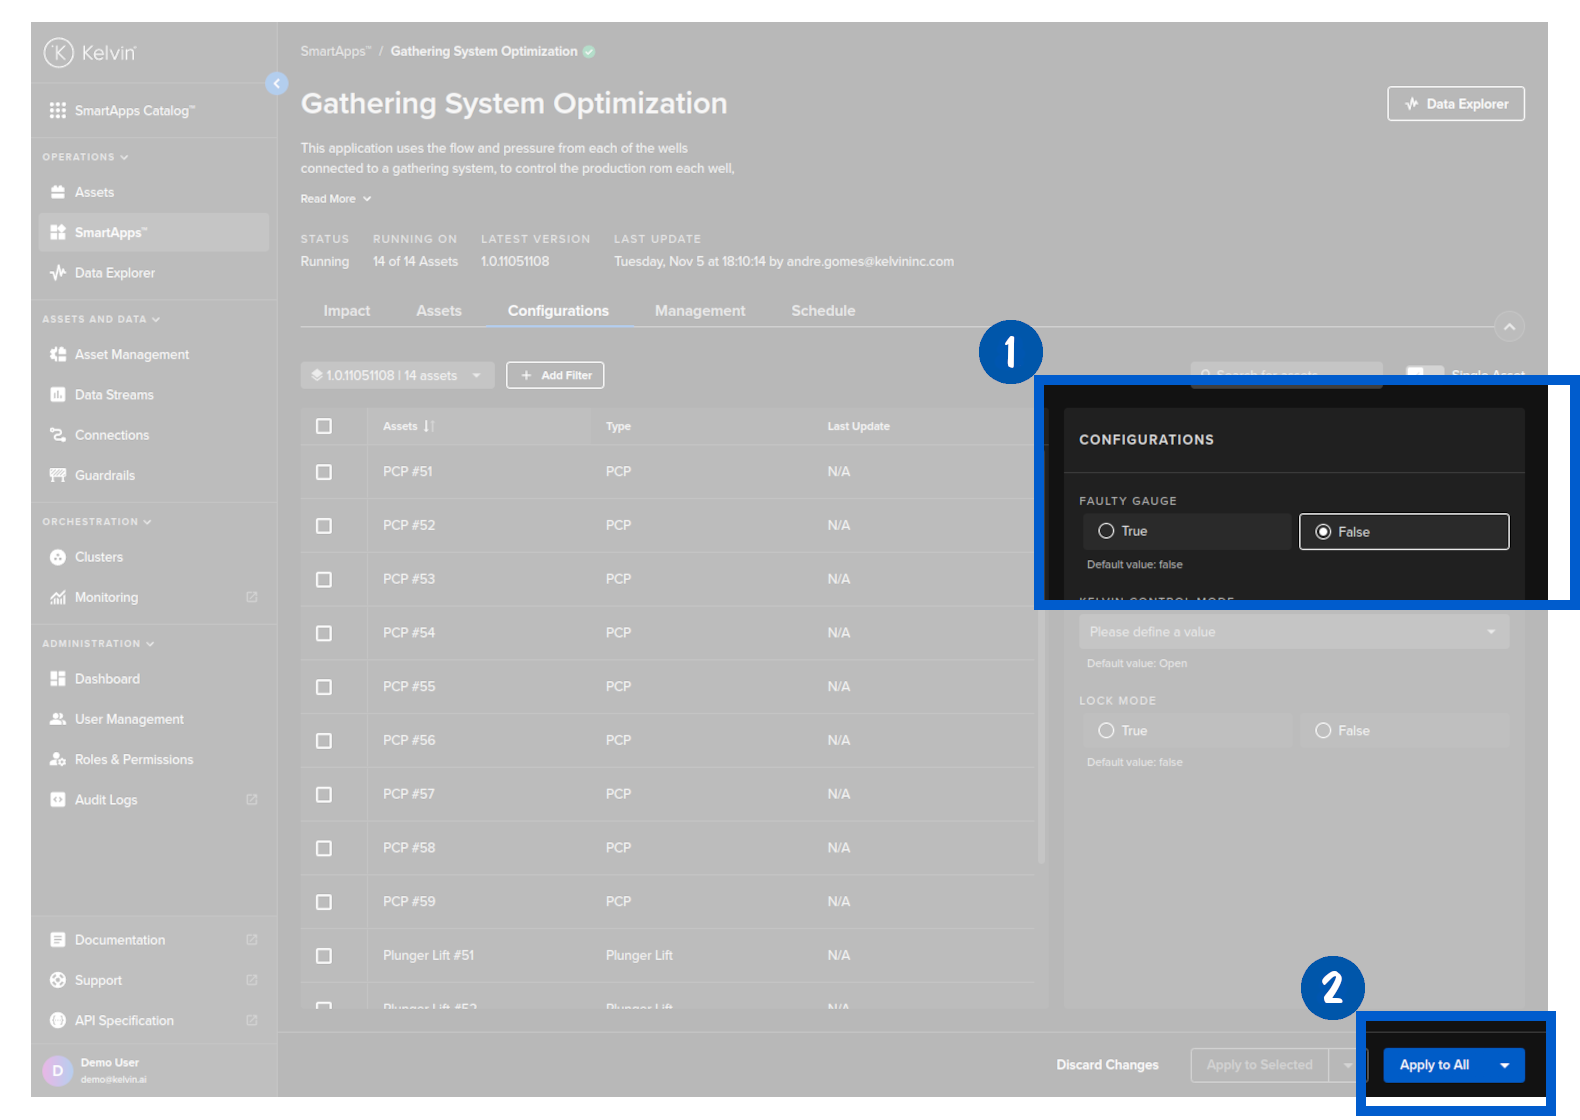Open Data Streams sidebar item

[114, 395]
